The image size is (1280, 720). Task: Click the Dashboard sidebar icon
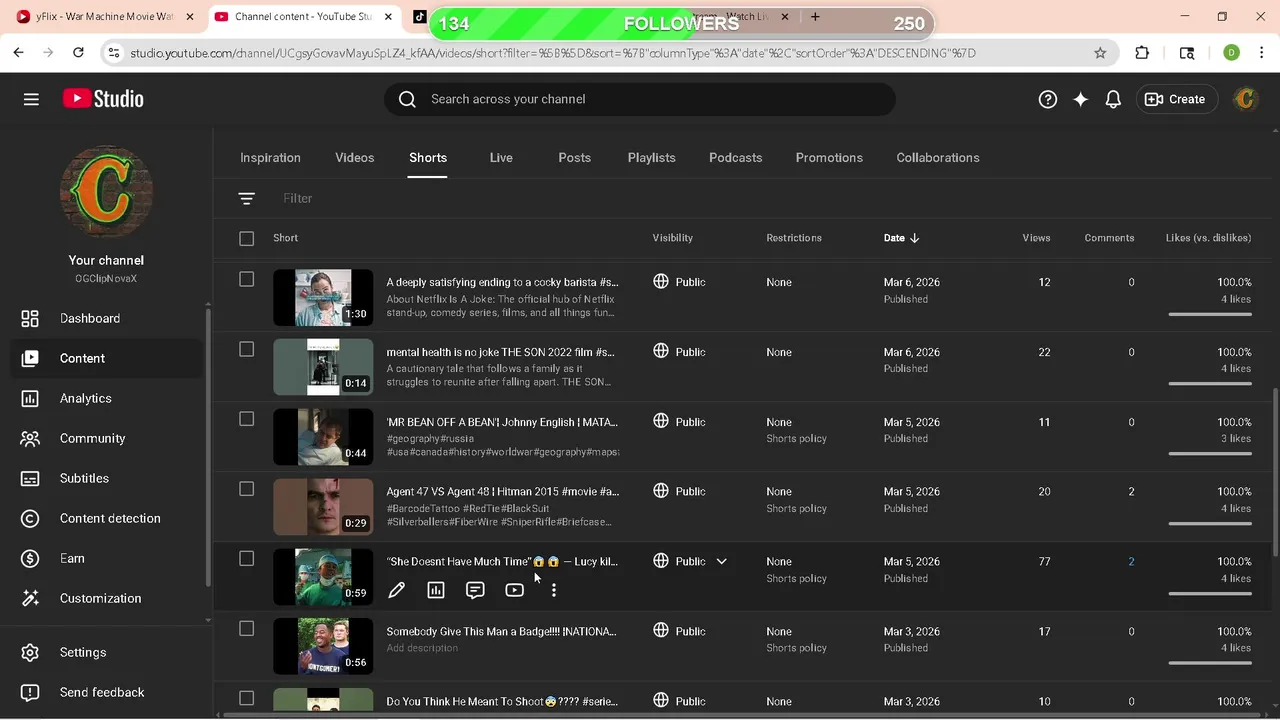click(30, 318)
